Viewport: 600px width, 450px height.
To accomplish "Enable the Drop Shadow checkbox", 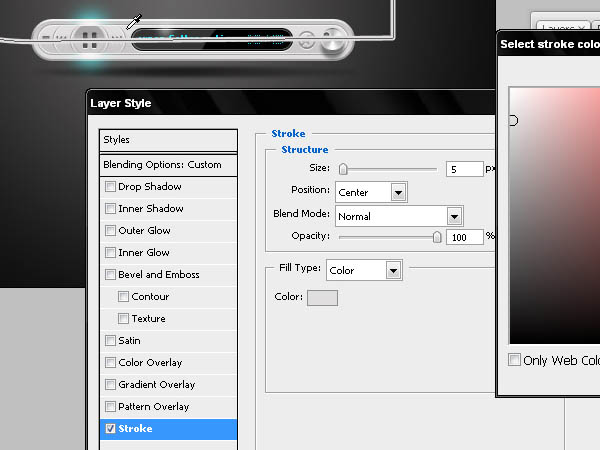I will tap(110, 187).
